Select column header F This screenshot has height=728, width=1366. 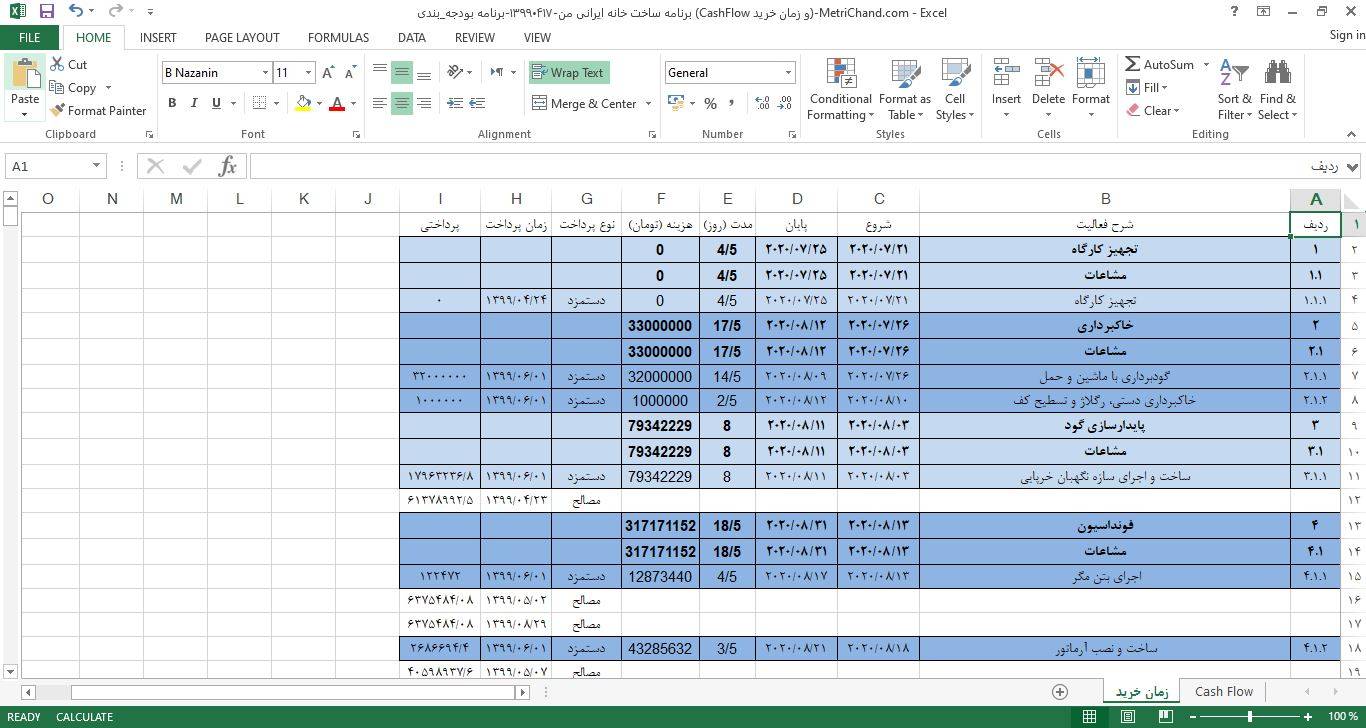click(660, 199)
